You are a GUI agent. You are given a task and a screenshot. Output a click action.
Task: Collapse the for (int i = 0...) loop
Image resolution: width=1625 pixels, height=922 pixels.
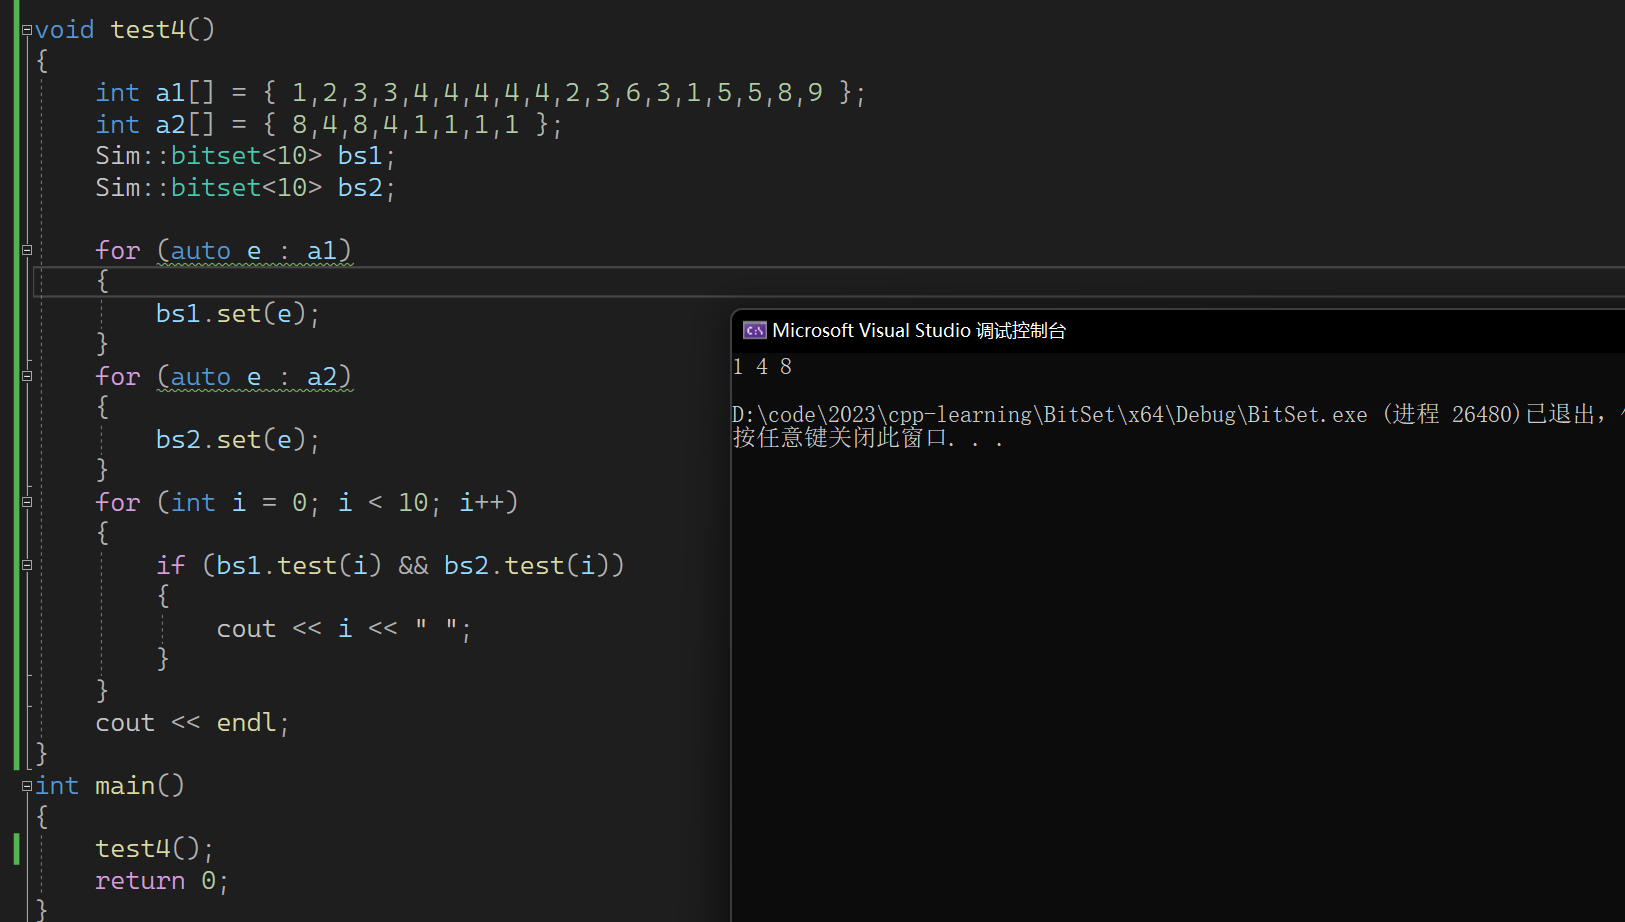point(27,502)
